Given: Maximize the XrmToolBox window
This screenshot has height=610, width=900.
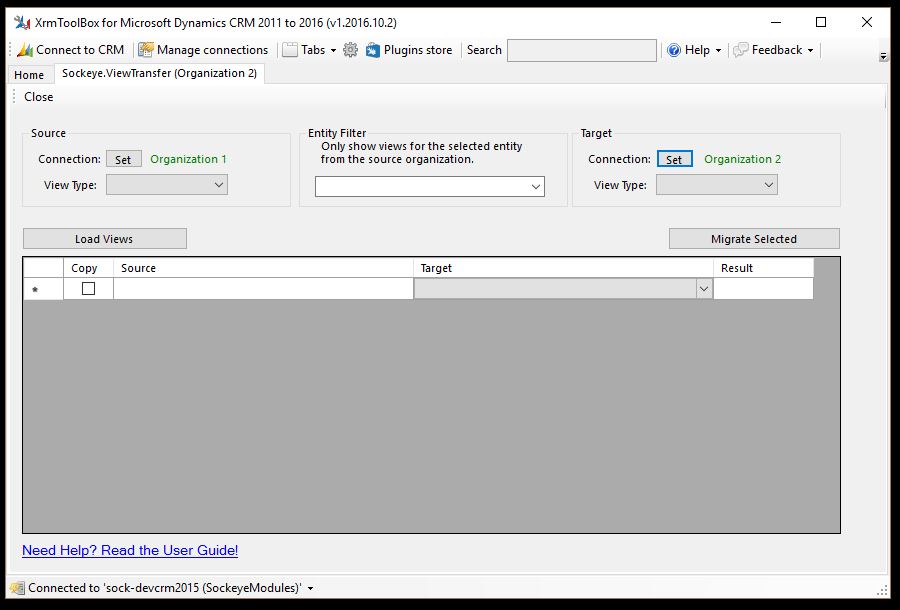Looking at the screenshot, I should pos(821,22).
